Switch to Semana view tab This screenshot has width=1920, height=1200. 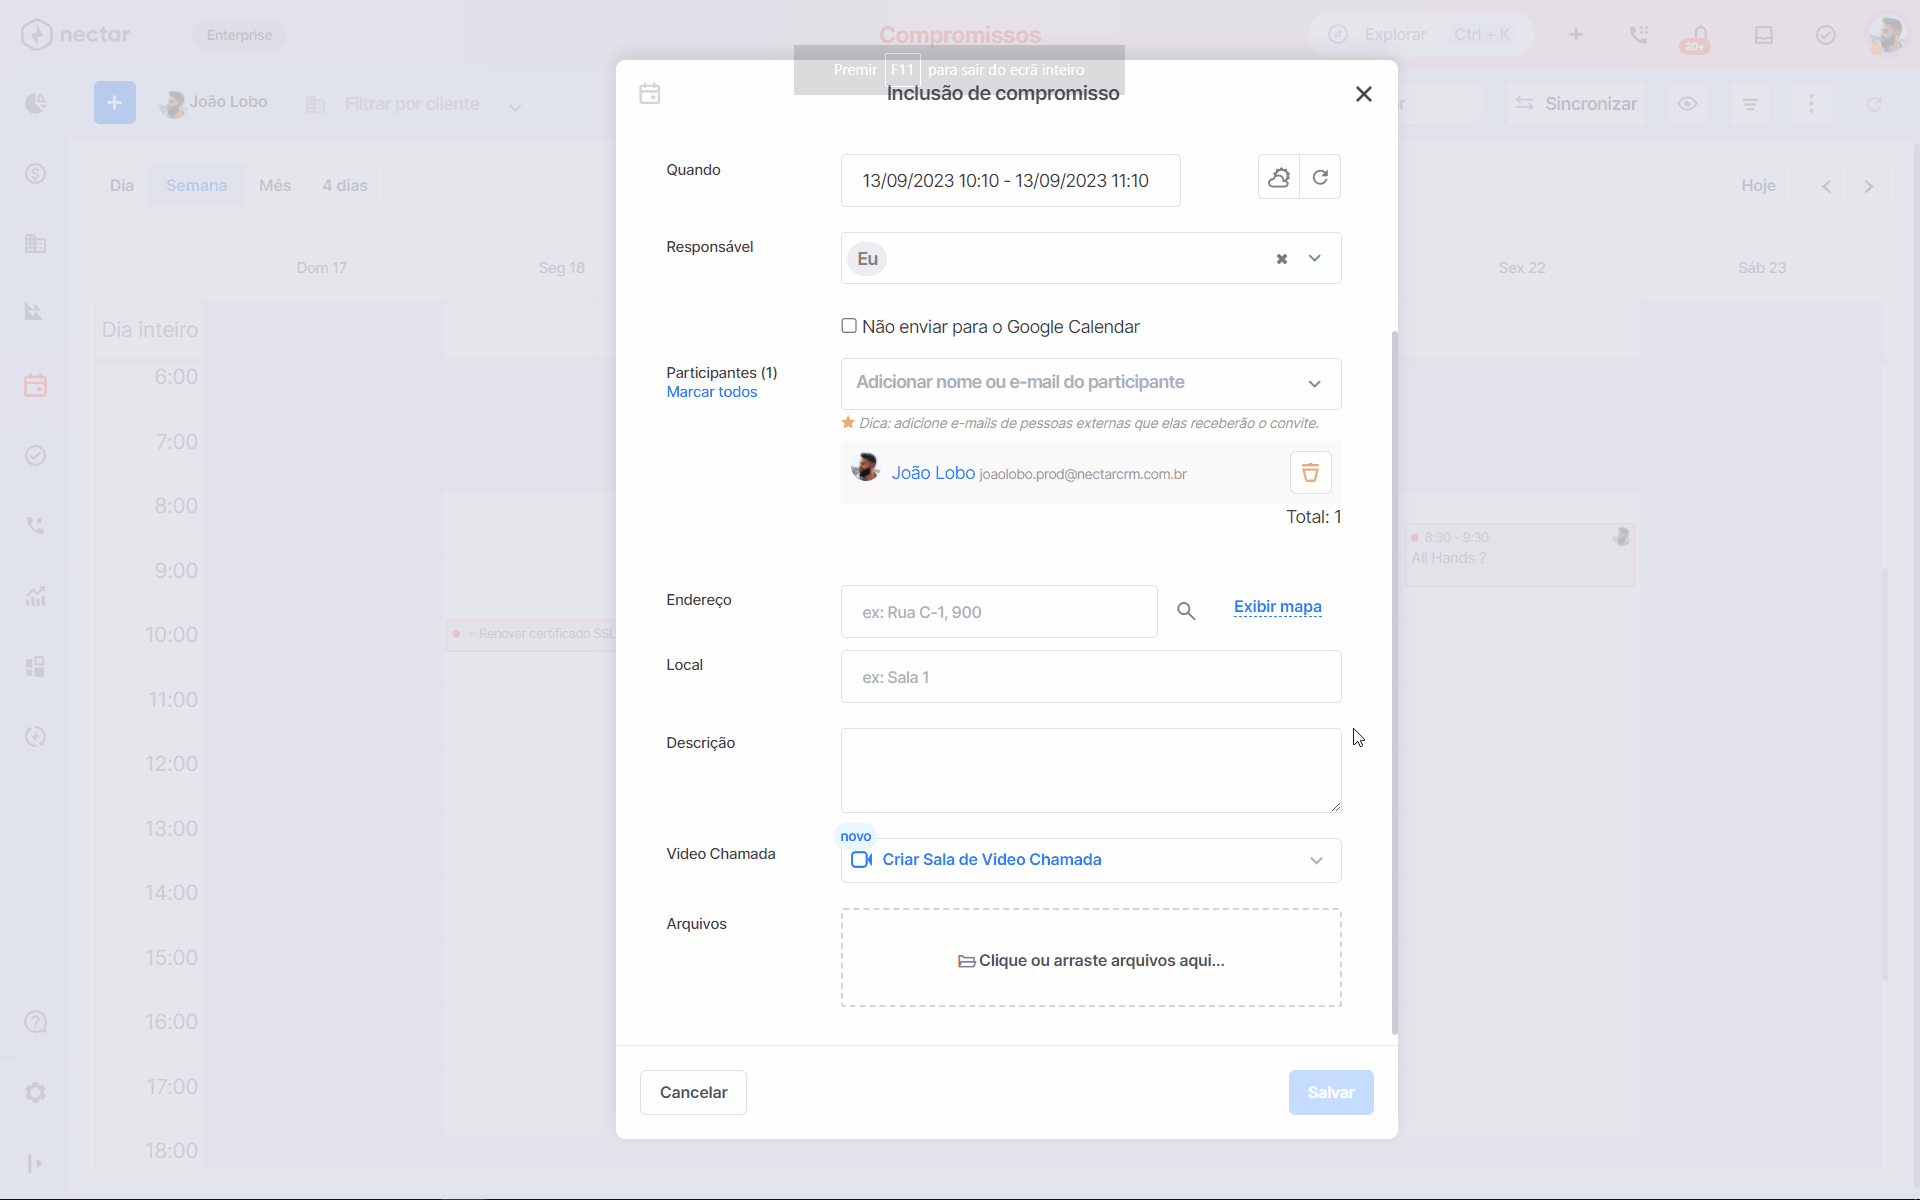click(197, 185)
